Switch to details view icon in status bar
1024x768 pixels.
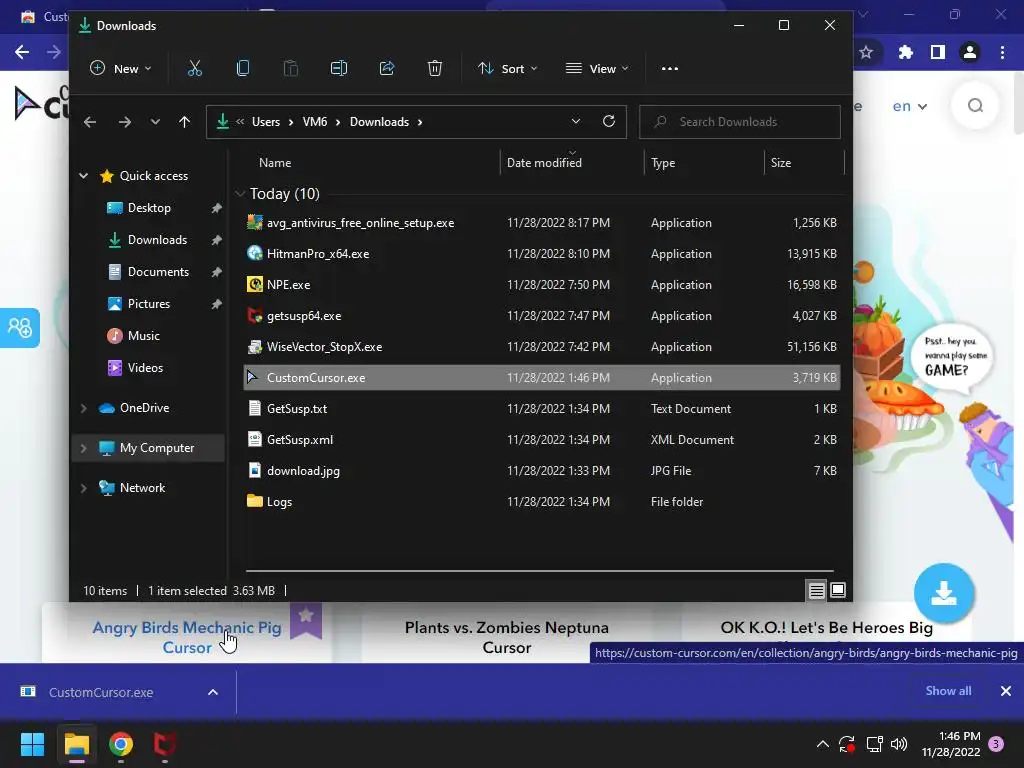point(816,591)
